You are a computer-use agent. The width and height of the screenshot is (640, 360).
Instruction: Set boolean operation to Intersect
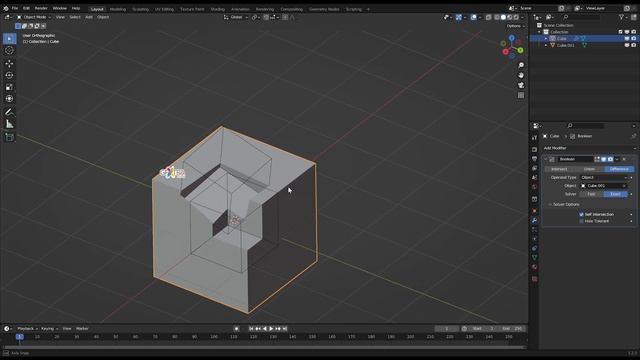pyautogui.click(x=559, y=169)
